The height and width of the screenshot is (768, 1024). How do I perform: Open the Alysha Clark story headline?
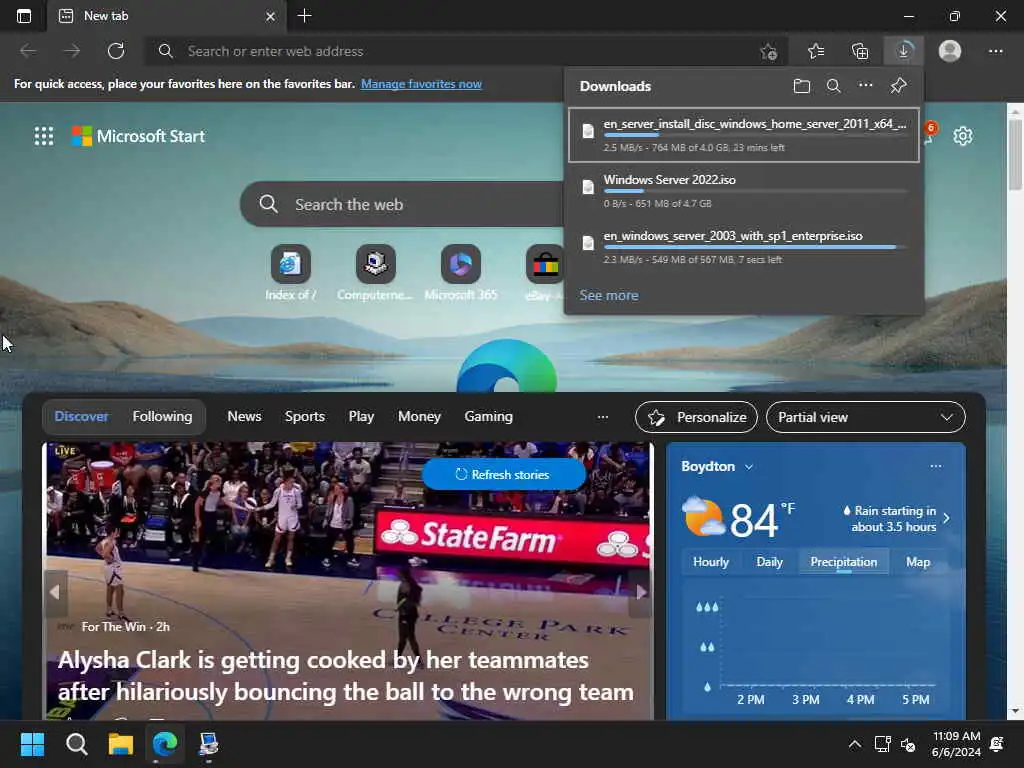(345, 676)
